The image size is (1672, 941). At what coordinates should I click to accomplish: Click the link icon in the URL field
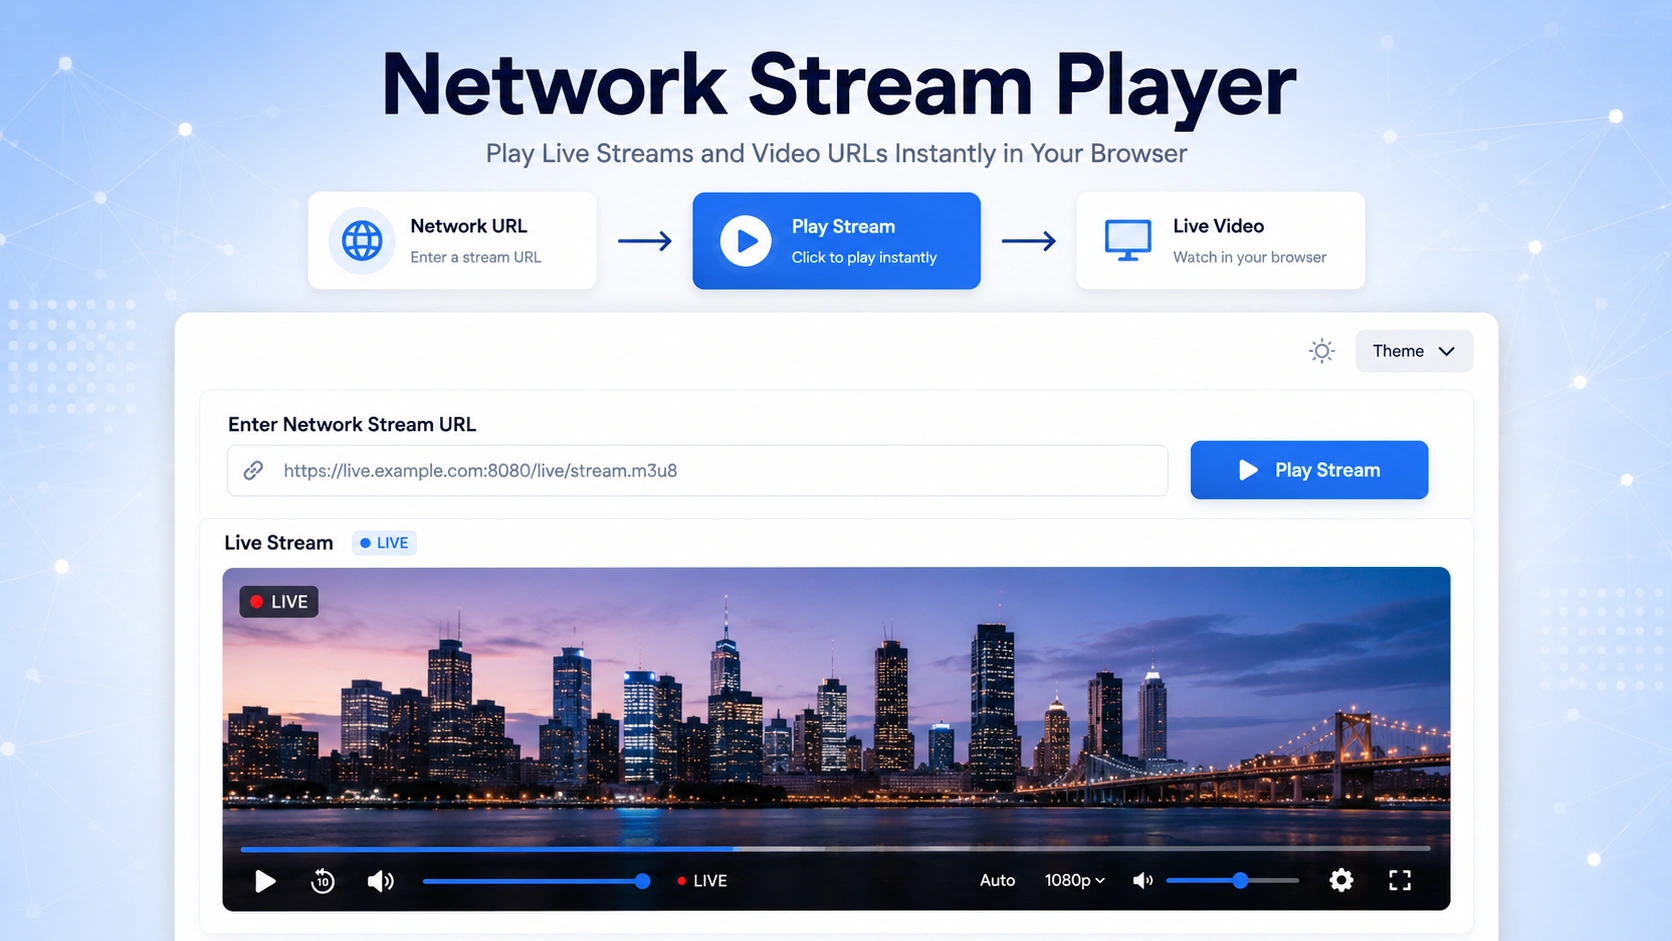click(254, 470)
